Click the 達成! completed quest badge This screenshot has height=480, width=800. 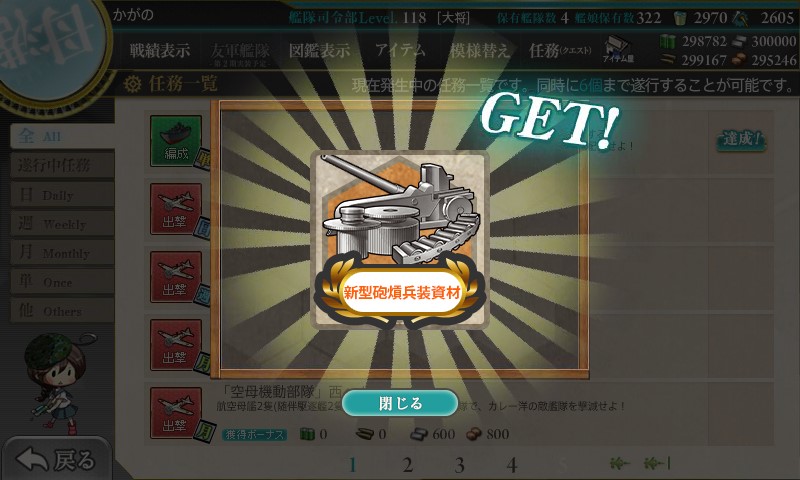click(x=741, y=139)
